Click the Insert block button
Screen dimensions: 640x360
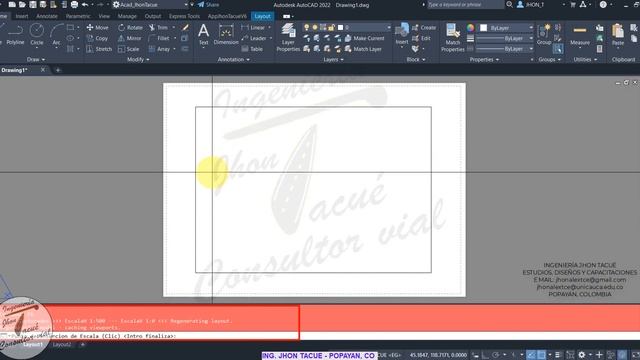(x=402, y=35)
